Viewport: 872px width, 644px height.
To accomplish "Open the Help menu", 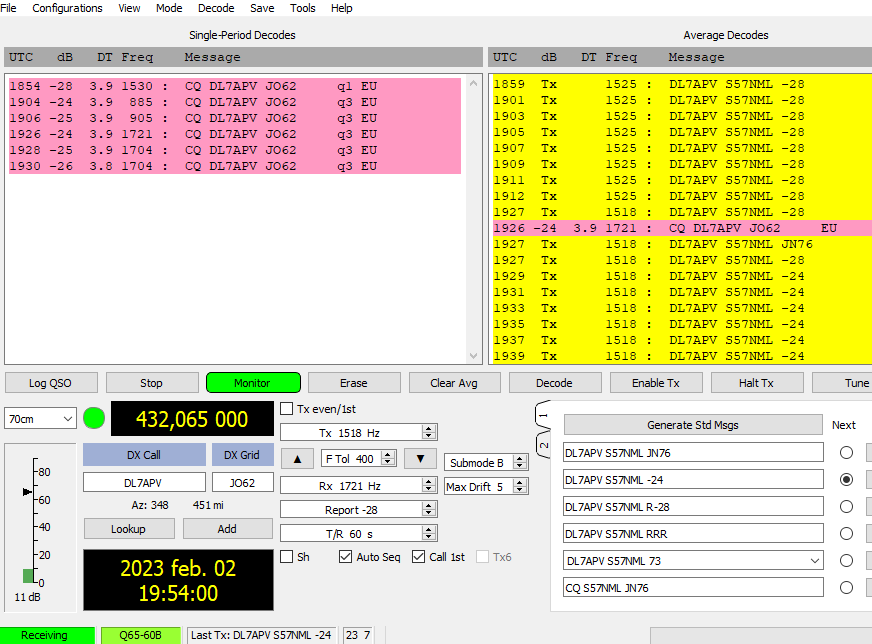I will coord(341,8).
